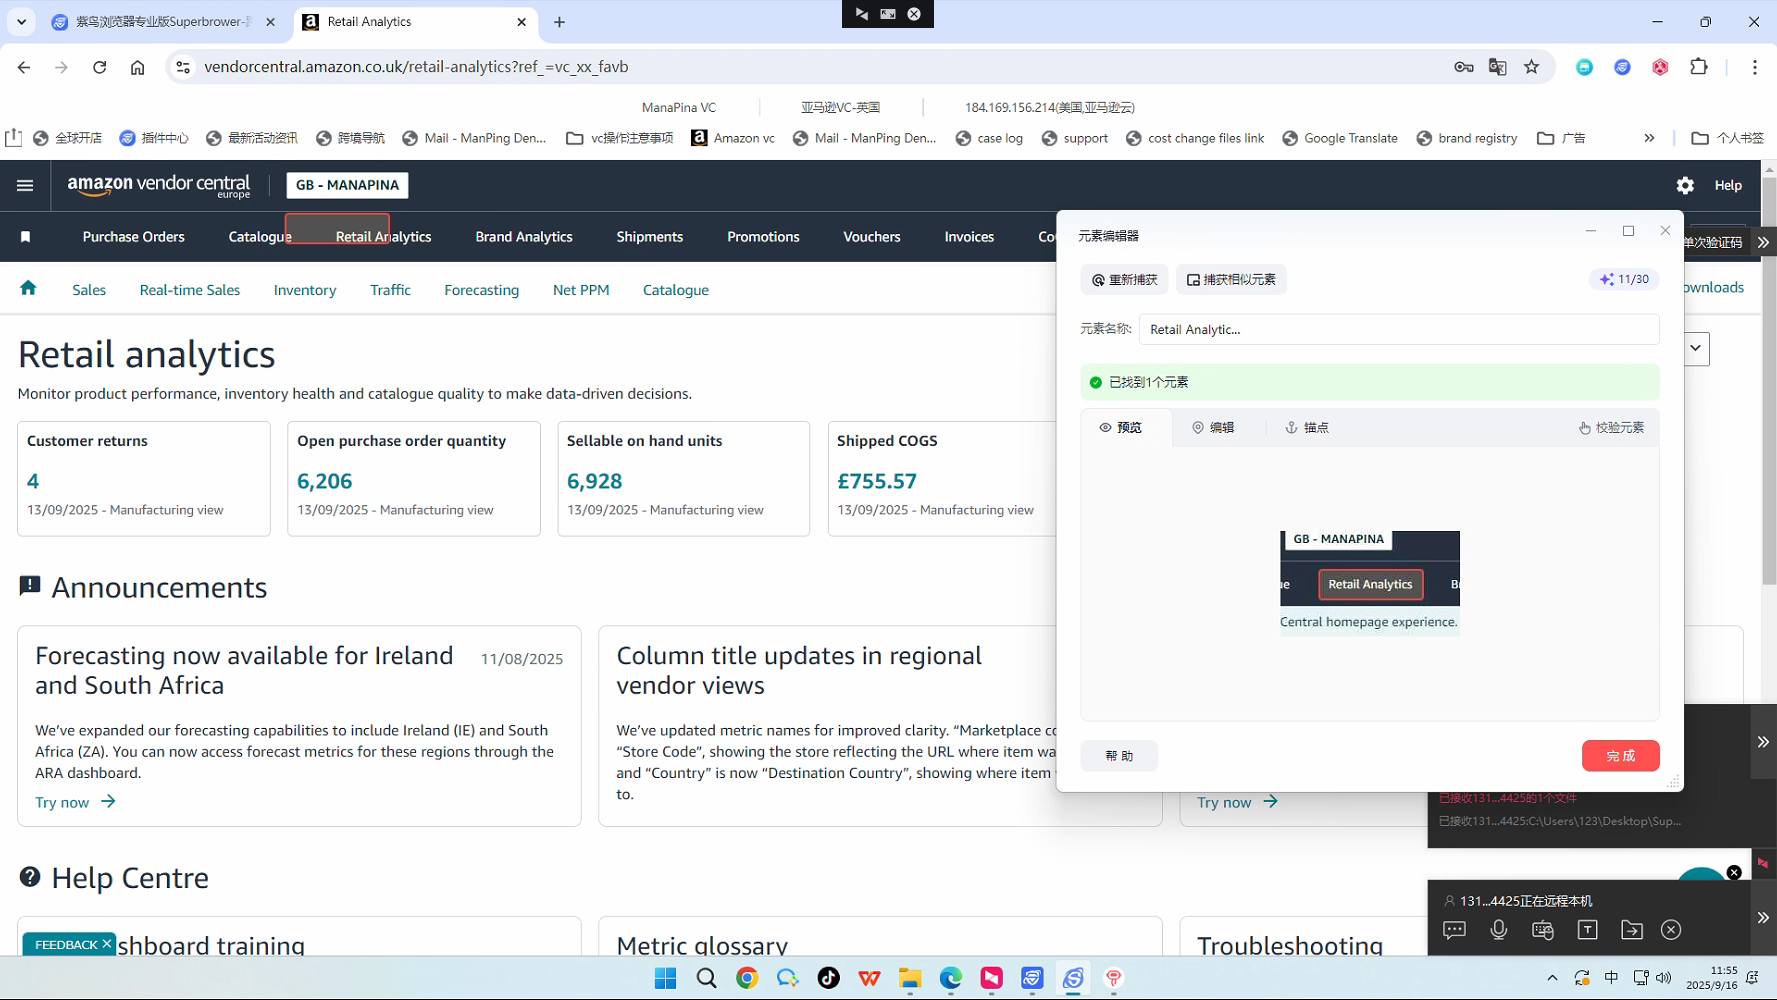Screen dimensions: 1777x1000
Task: Open the saved passwords key icon
Action: click(1464, 67)
